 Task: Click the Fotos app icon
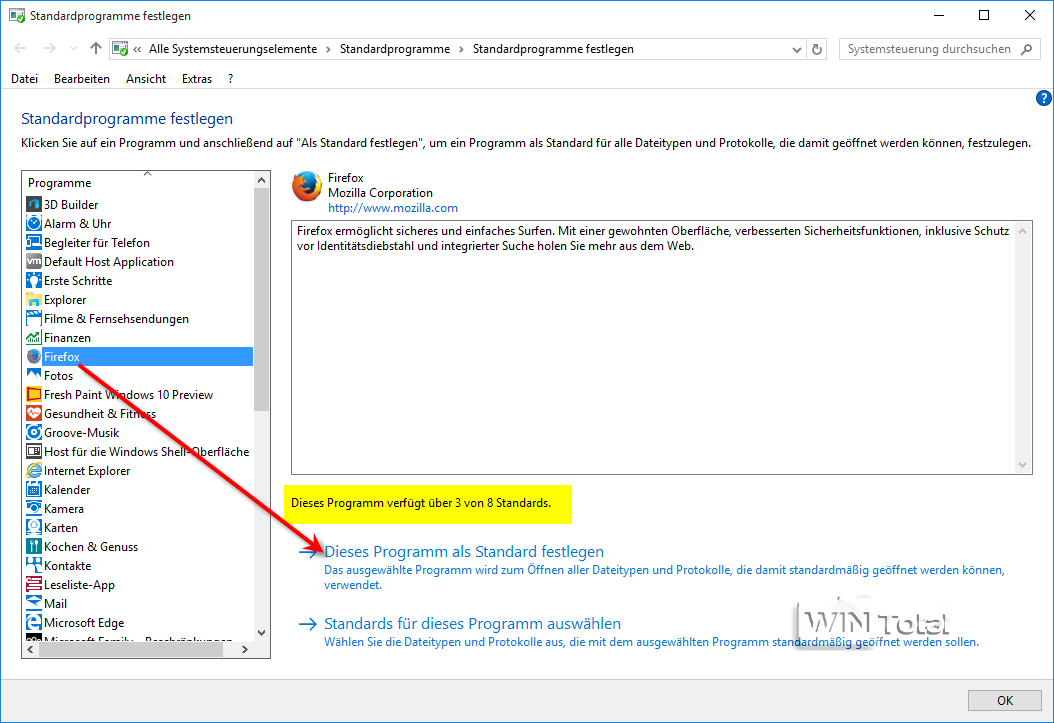34,375
